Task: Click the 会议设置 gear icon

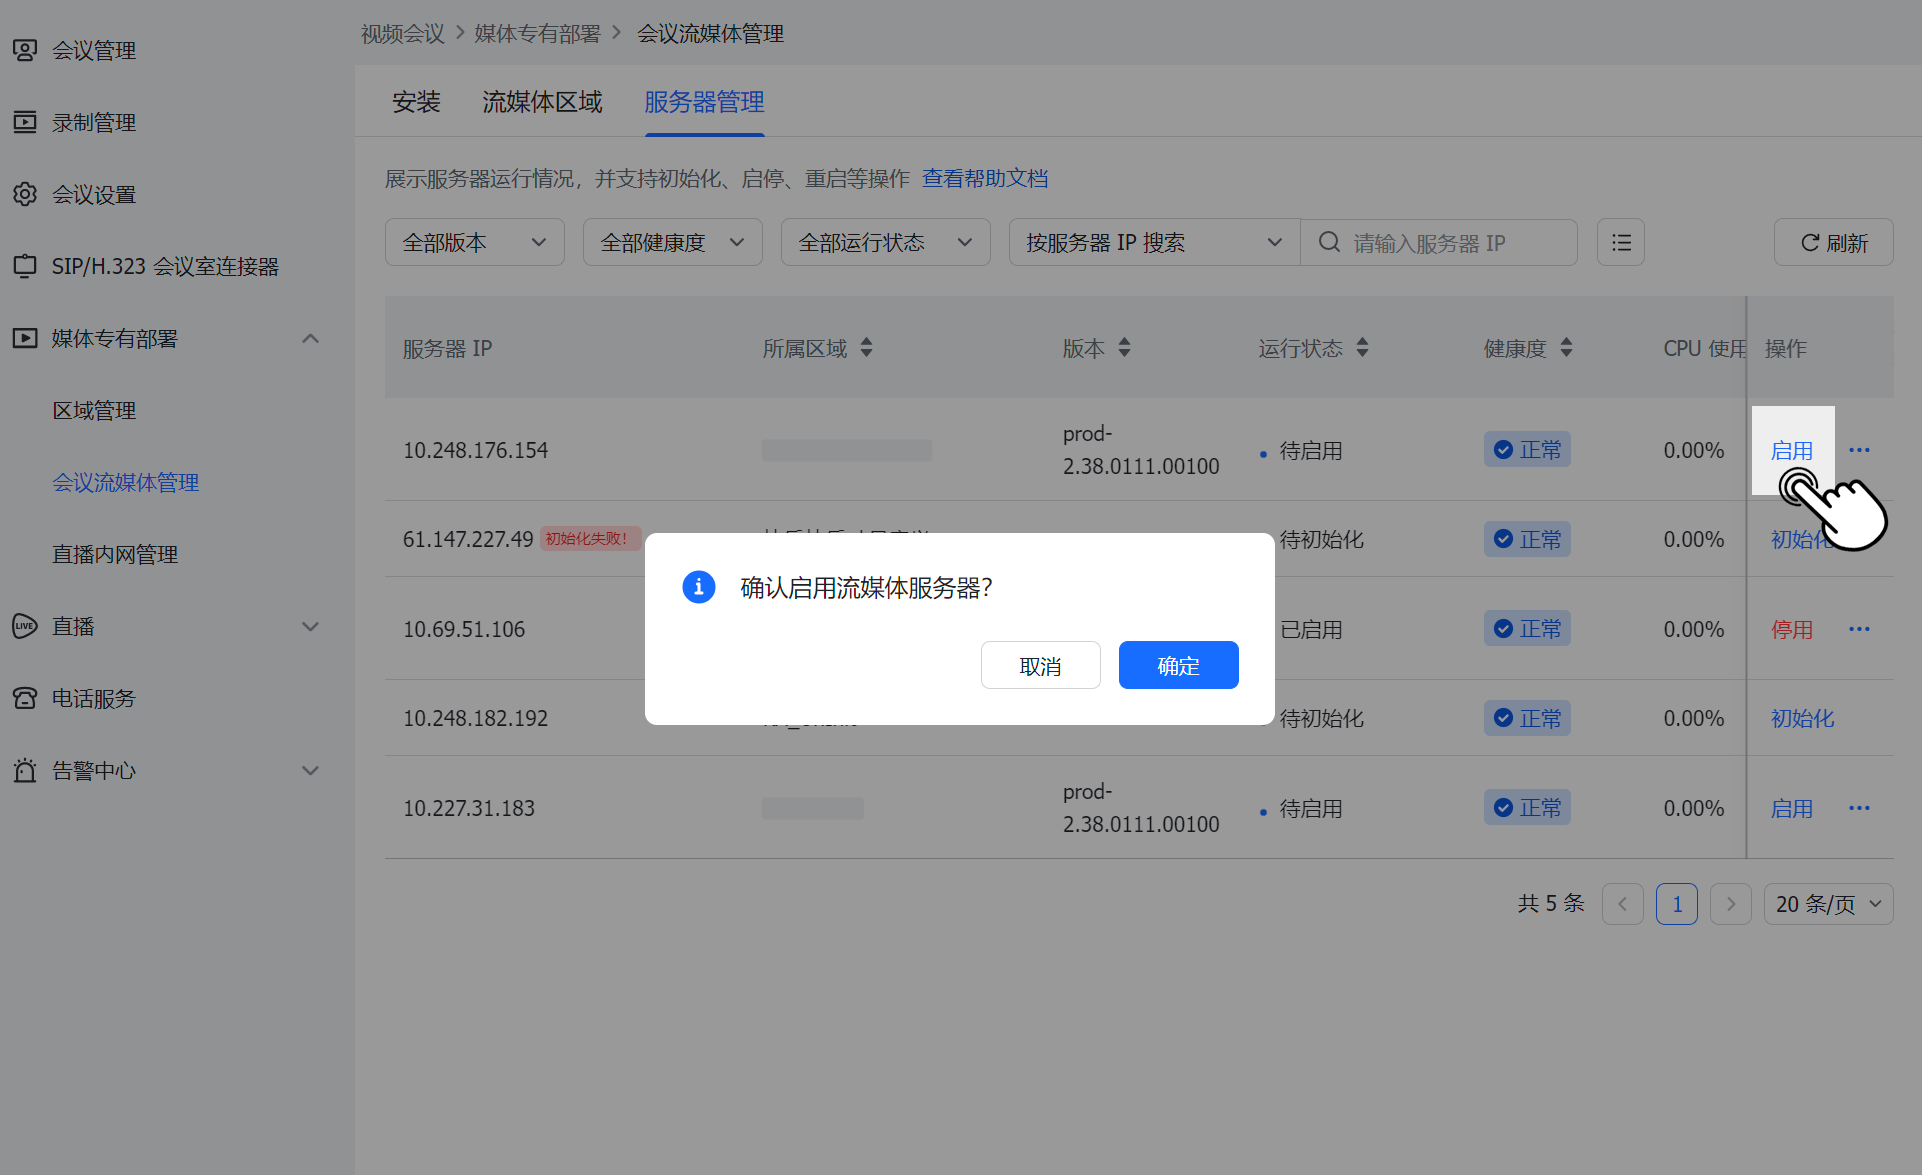Action: pos(25,194)
